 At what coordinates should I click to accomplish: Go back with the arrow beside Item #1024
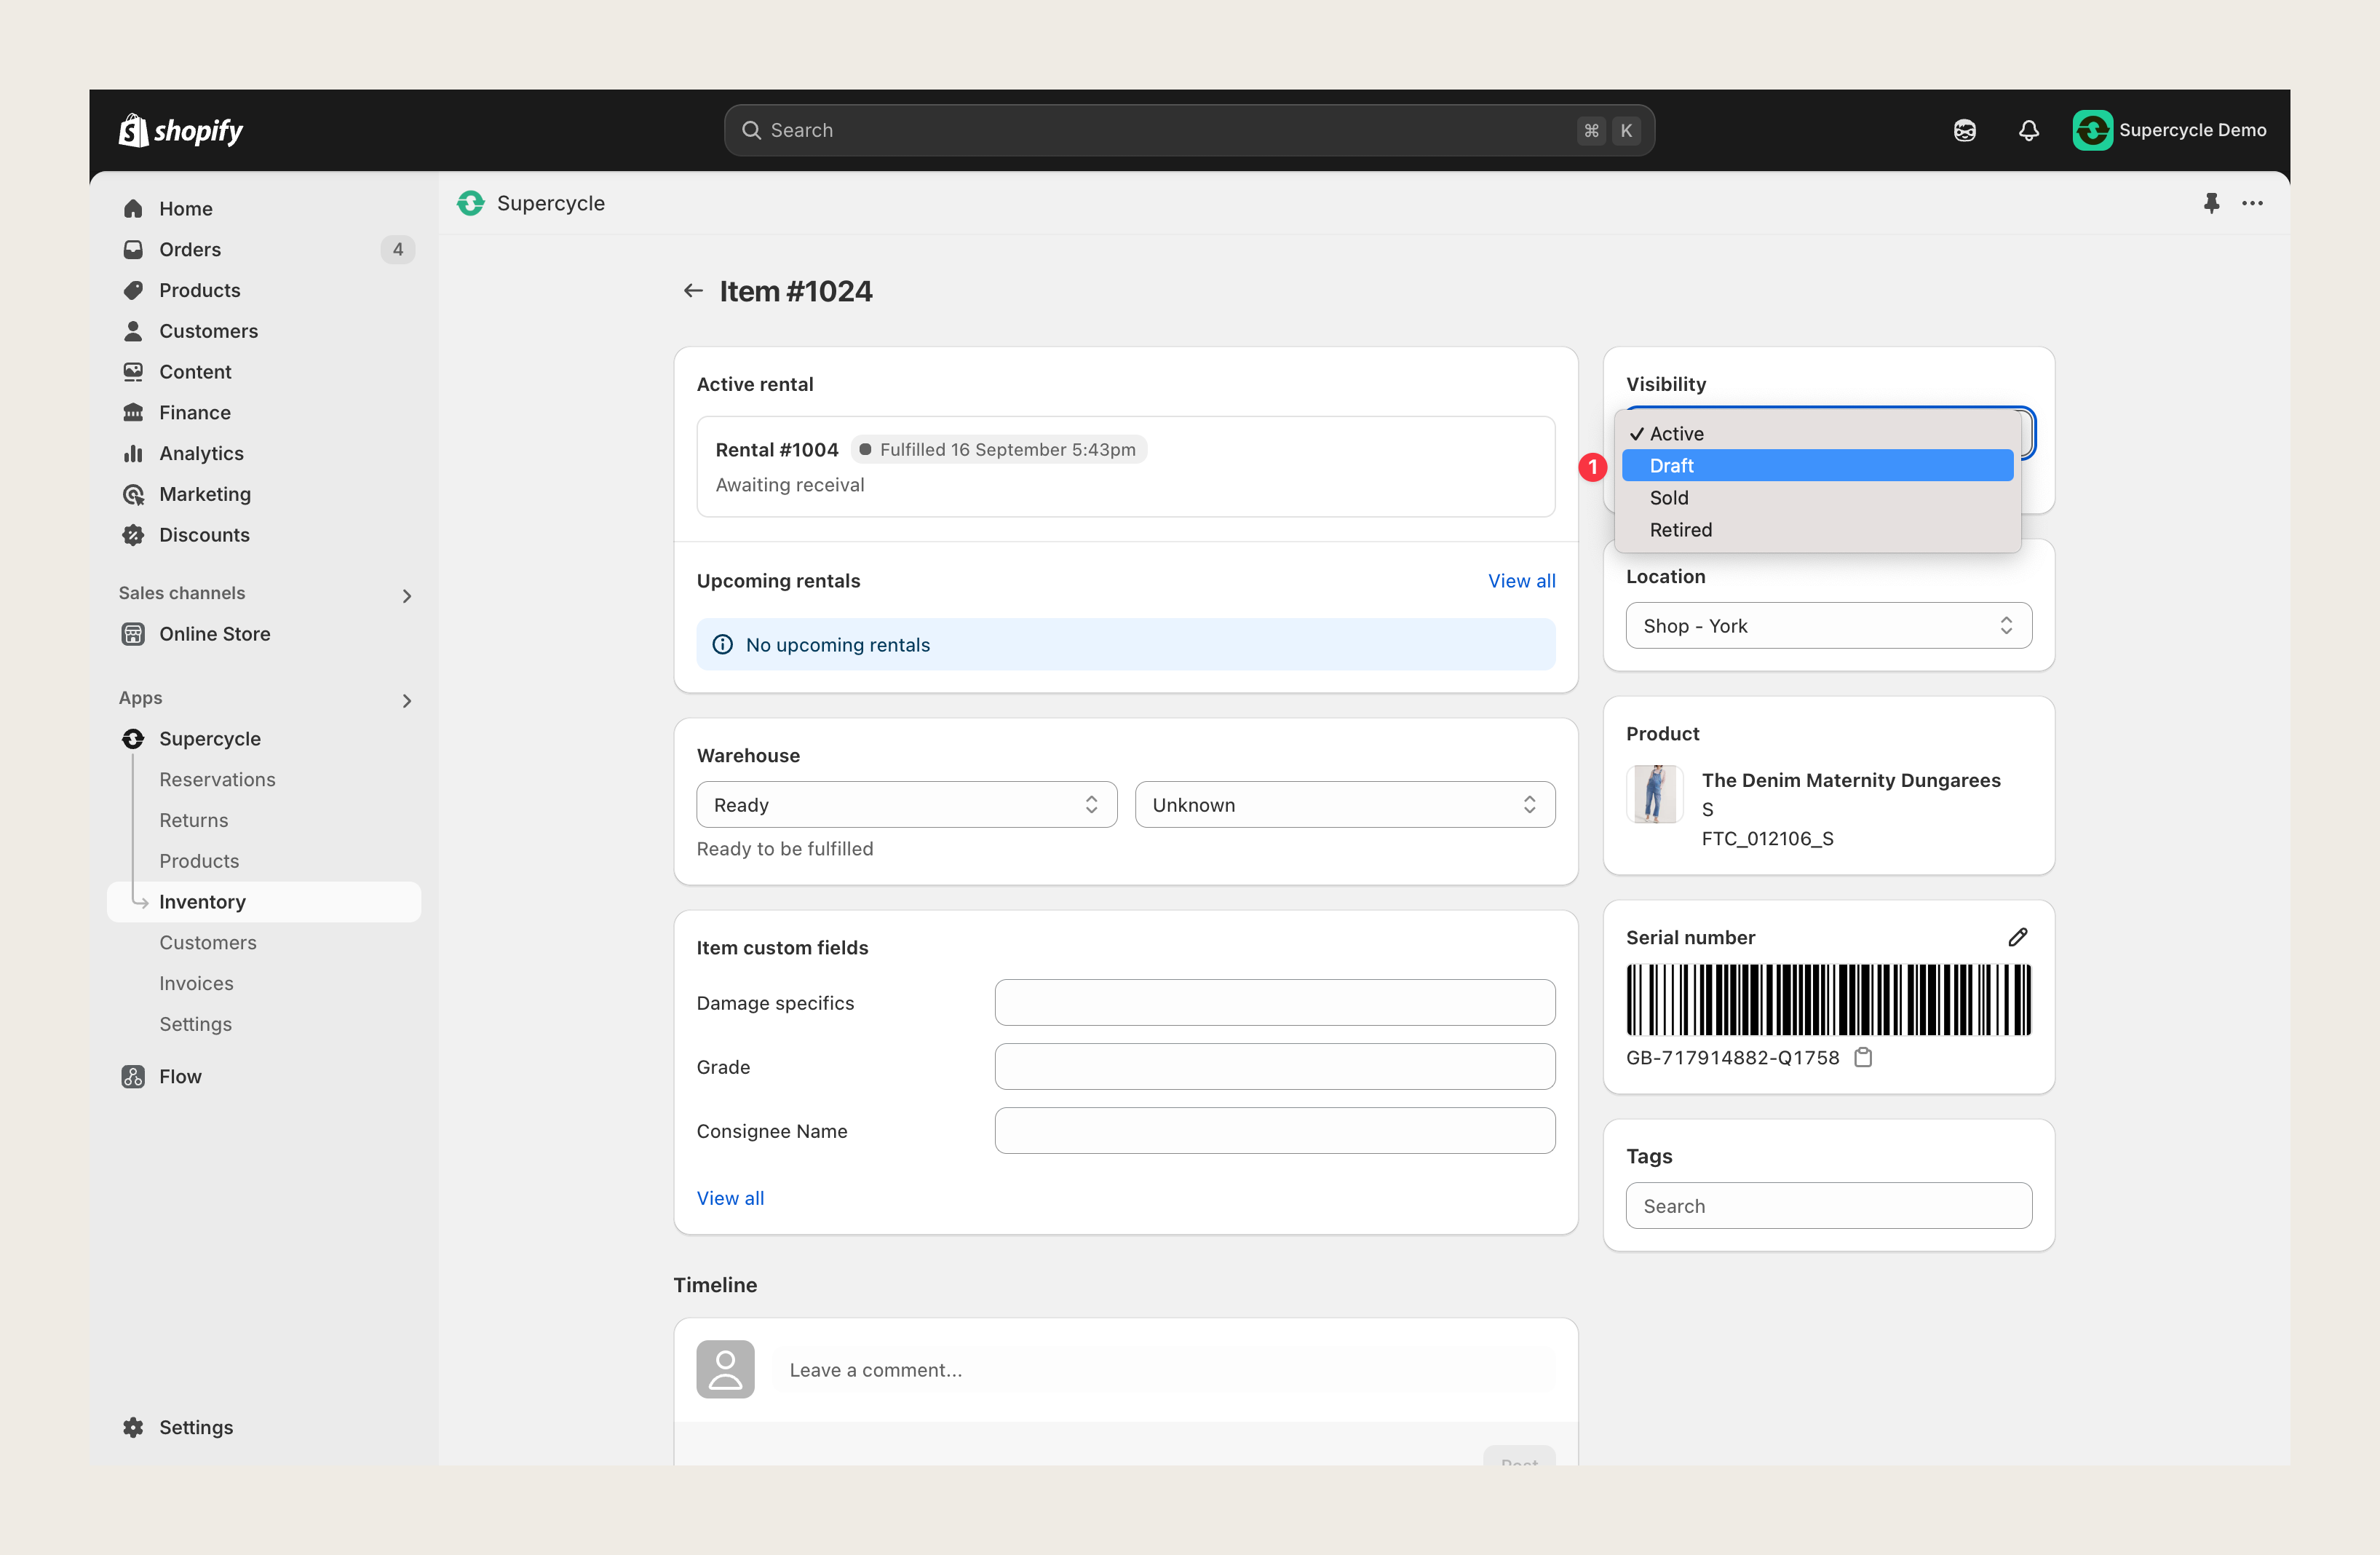pyautogui.click(x=692, y=291)
